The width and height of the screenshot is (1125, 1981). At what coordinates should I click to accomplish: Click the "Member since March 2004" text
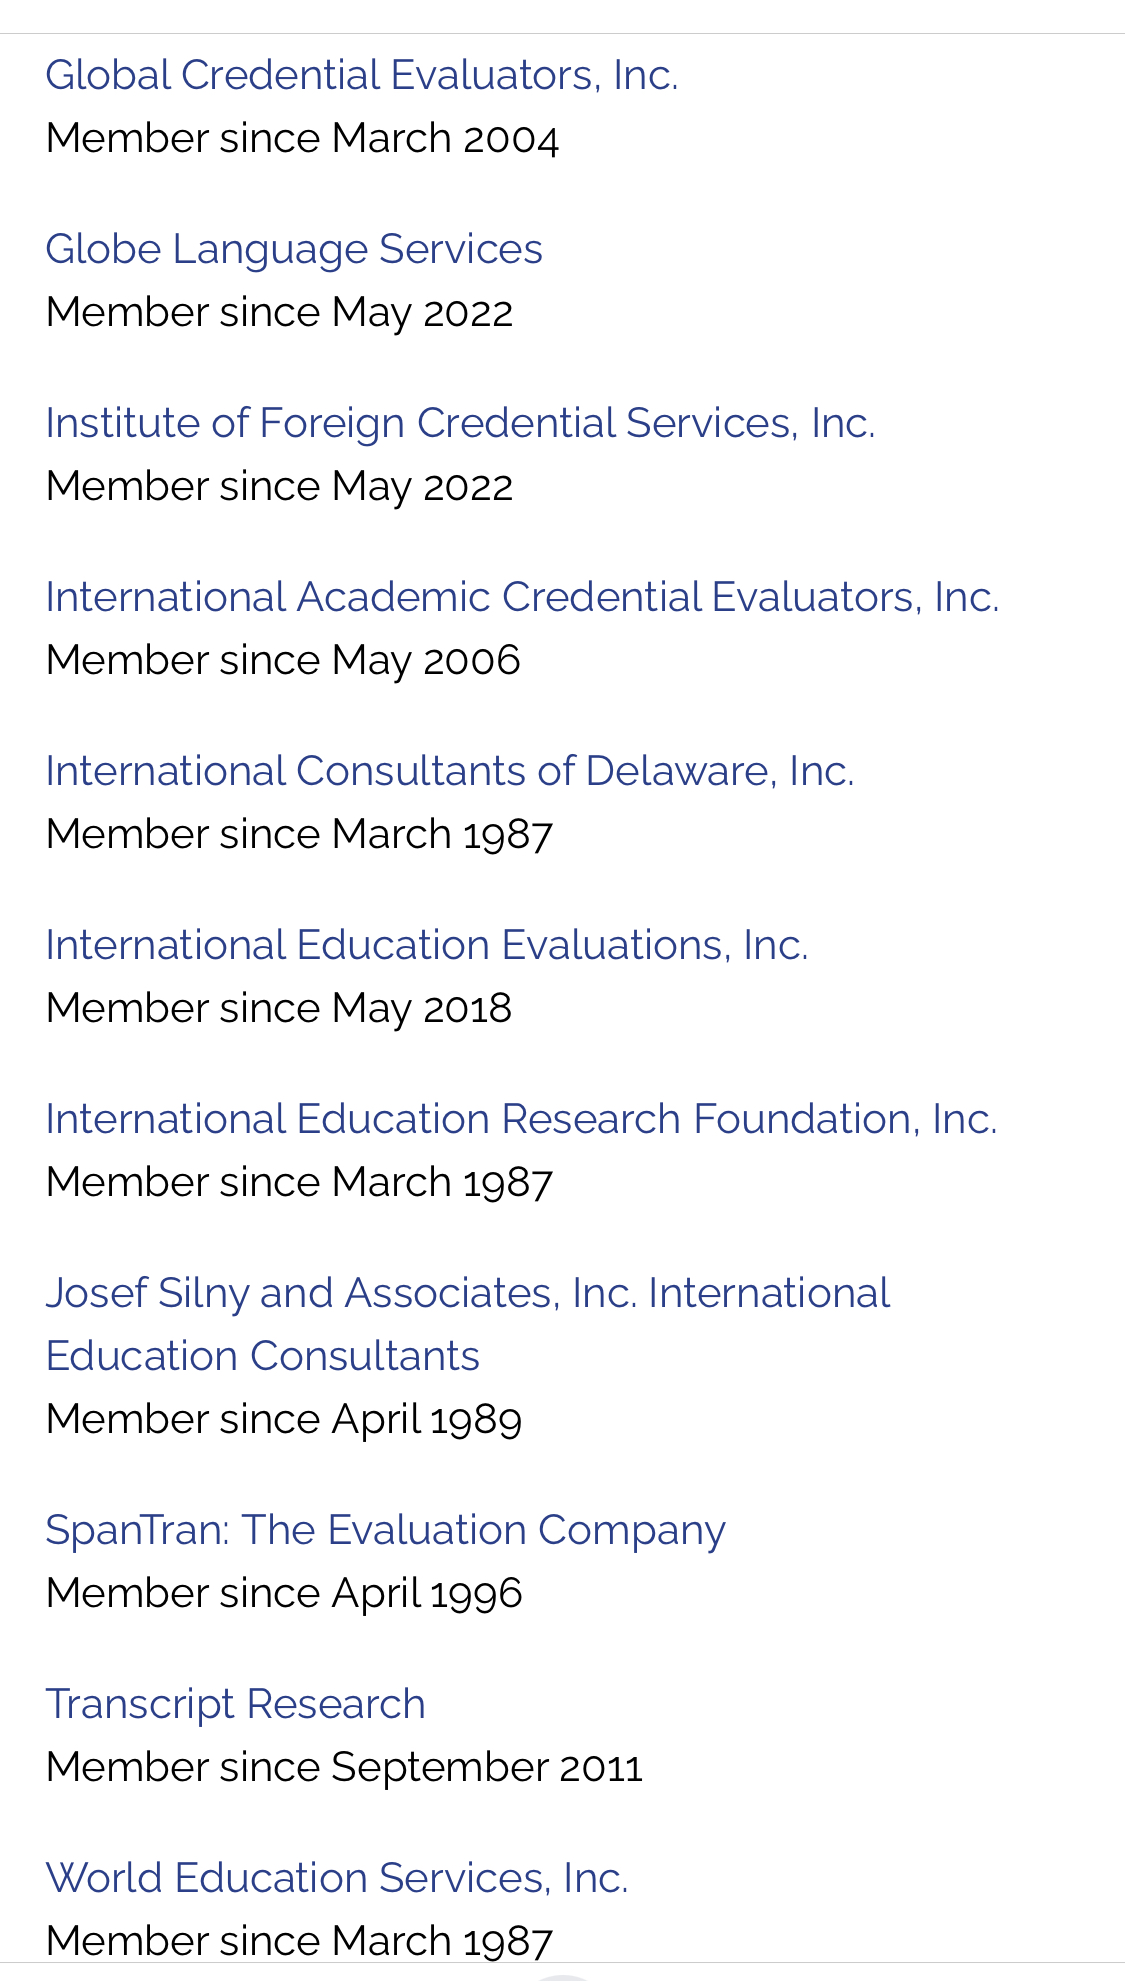[x=302, y=139]
